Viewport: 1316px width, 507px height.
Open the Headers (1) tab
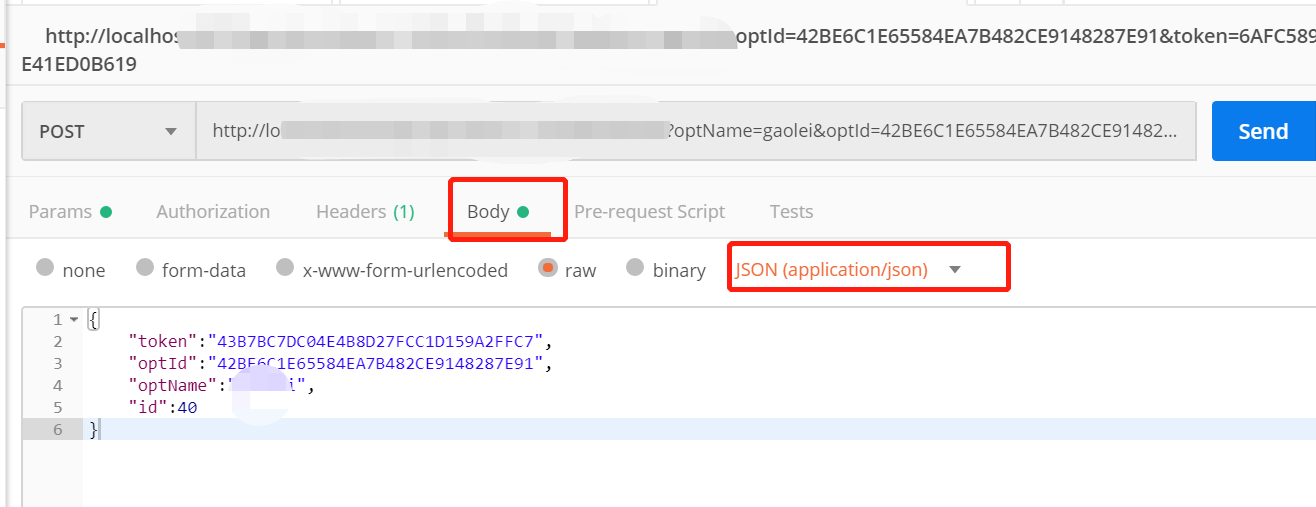[x=365, y=211]
